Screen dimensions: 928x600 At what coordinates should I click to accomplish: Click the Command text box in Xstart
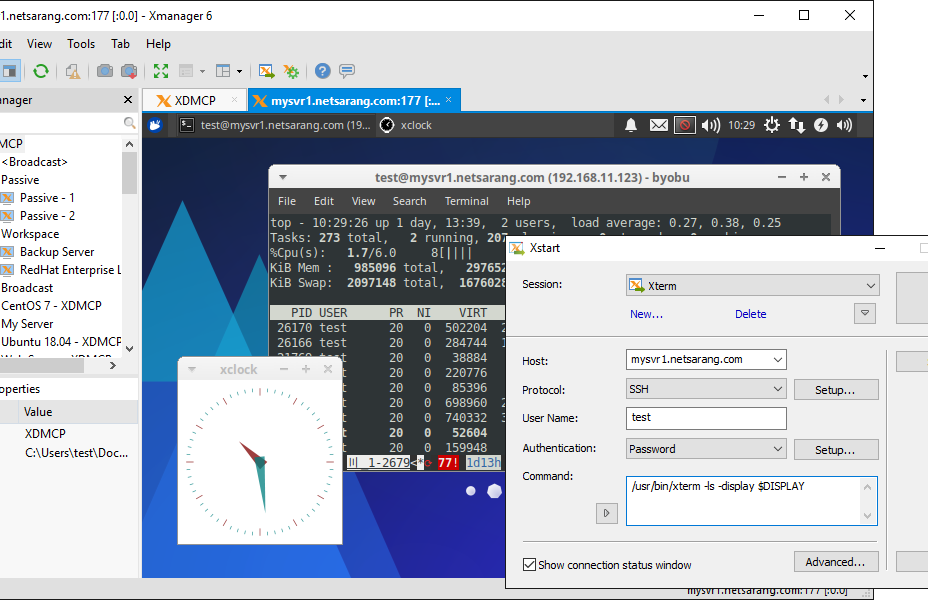tap(752, 501)
